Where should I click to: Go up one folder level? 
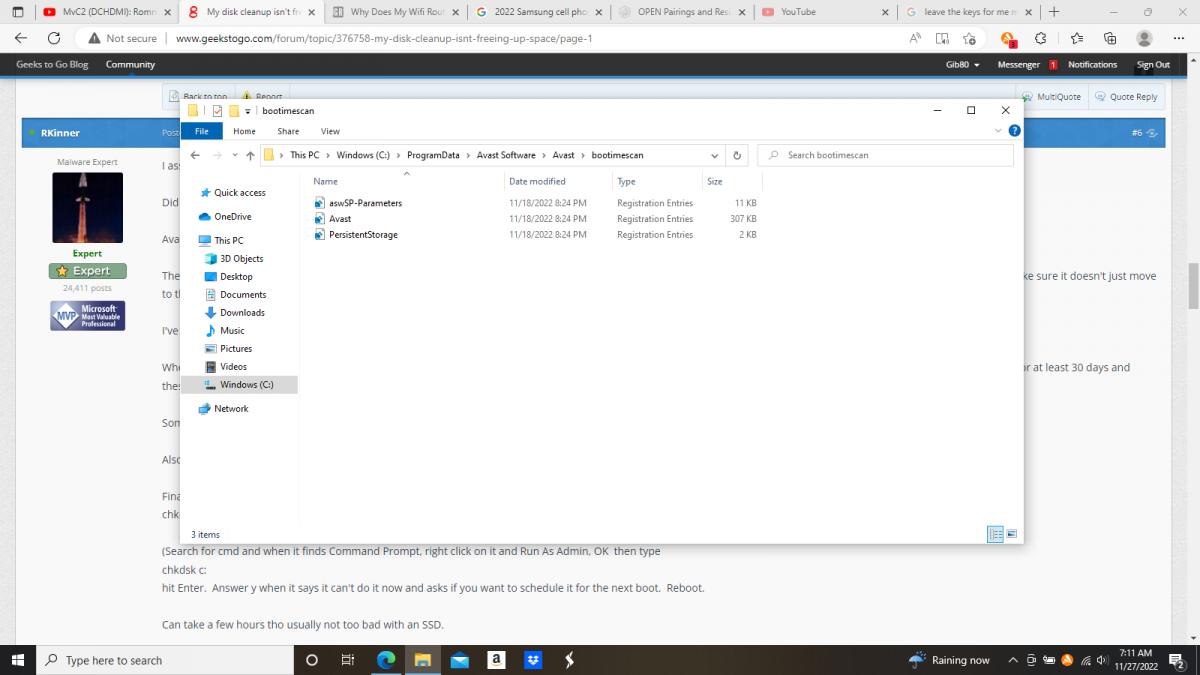(x=250, y=155)
